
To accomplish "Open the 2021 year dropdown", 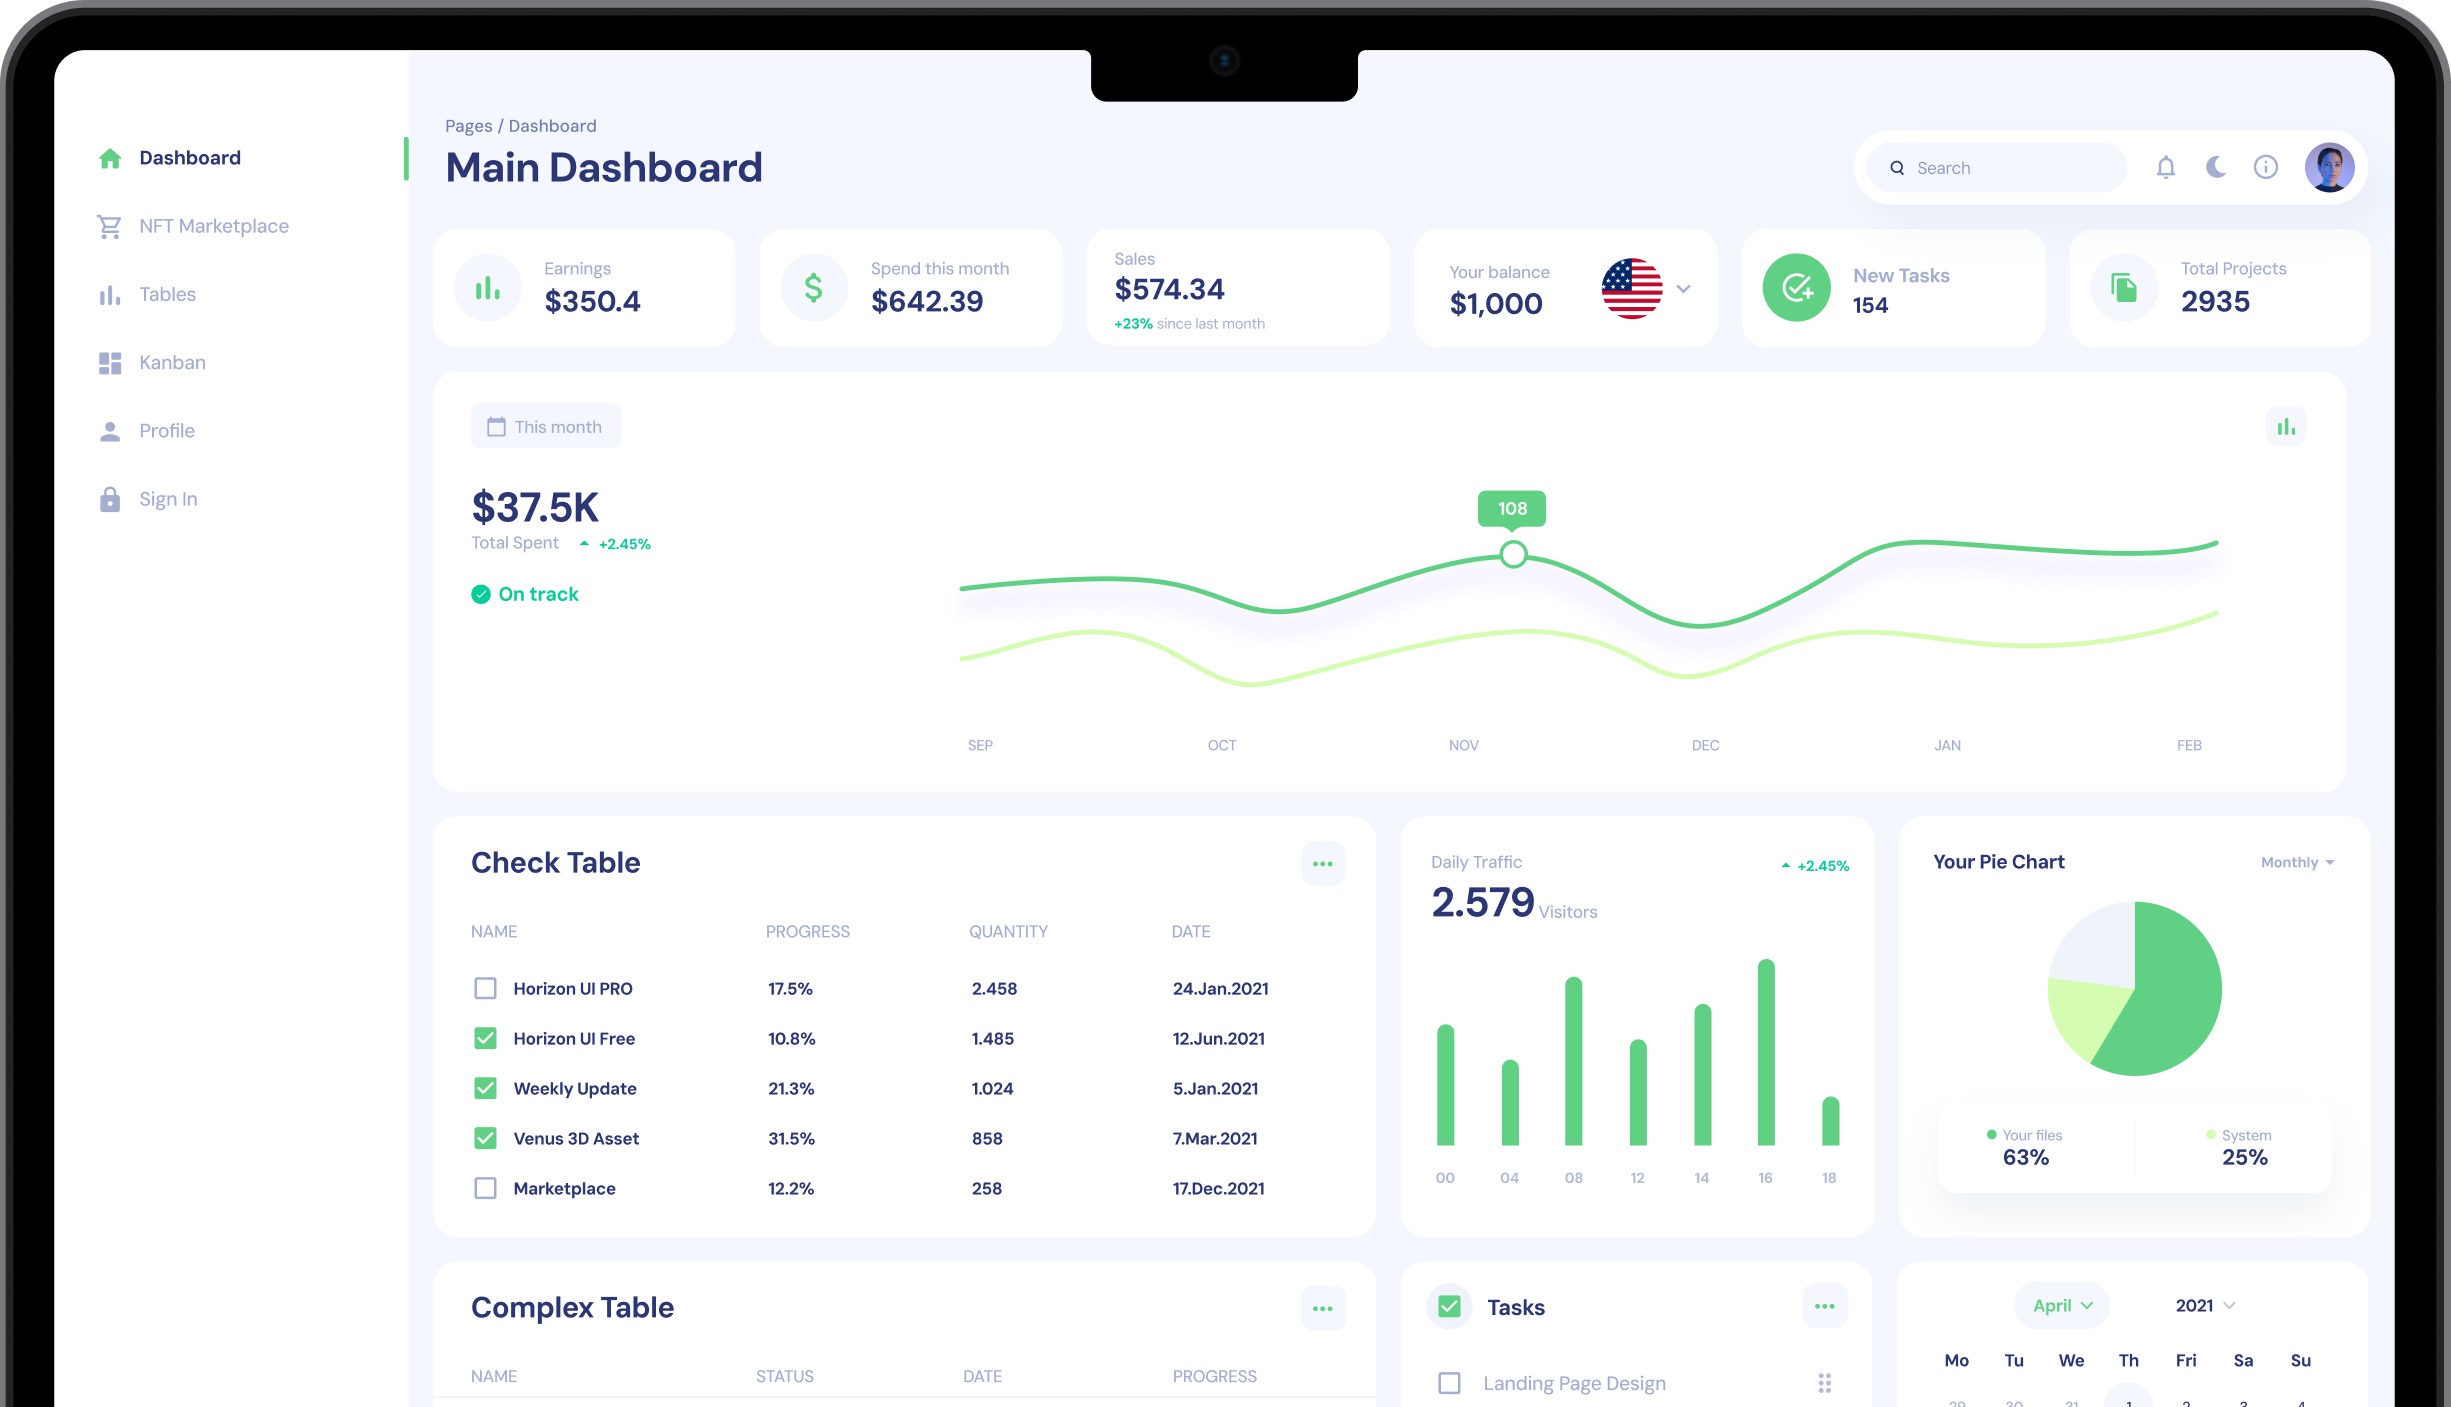I will [x=2205, y=1306].
